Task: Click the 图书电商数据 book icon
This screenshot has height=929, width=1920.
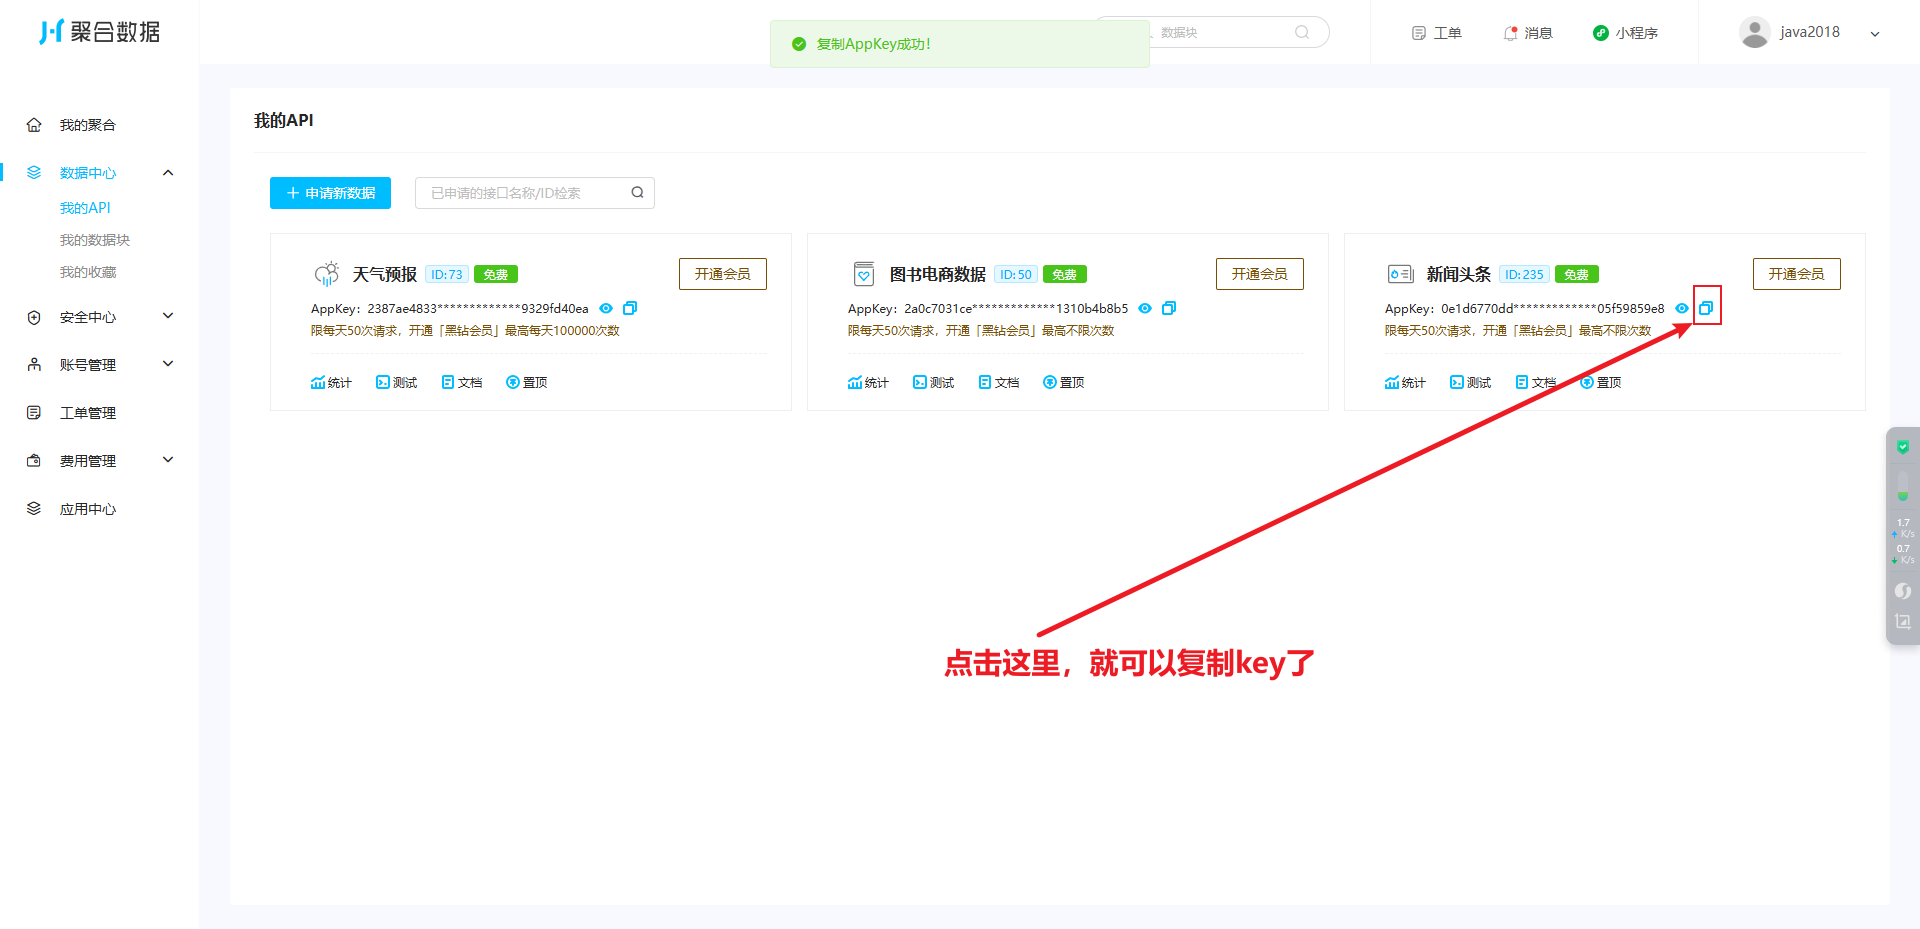Action: (864, 274)
